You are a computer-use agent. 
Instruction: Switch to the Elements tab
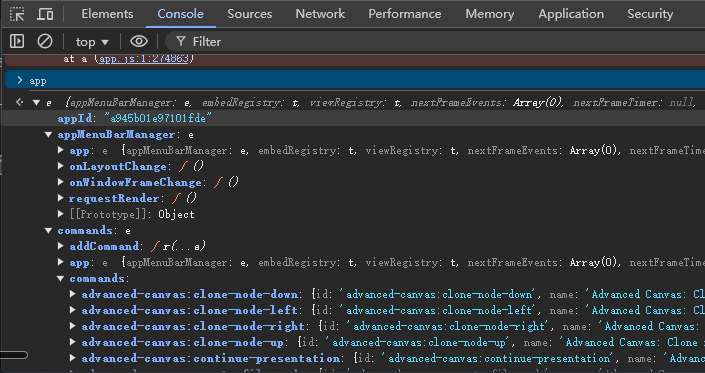pos(107,14)
